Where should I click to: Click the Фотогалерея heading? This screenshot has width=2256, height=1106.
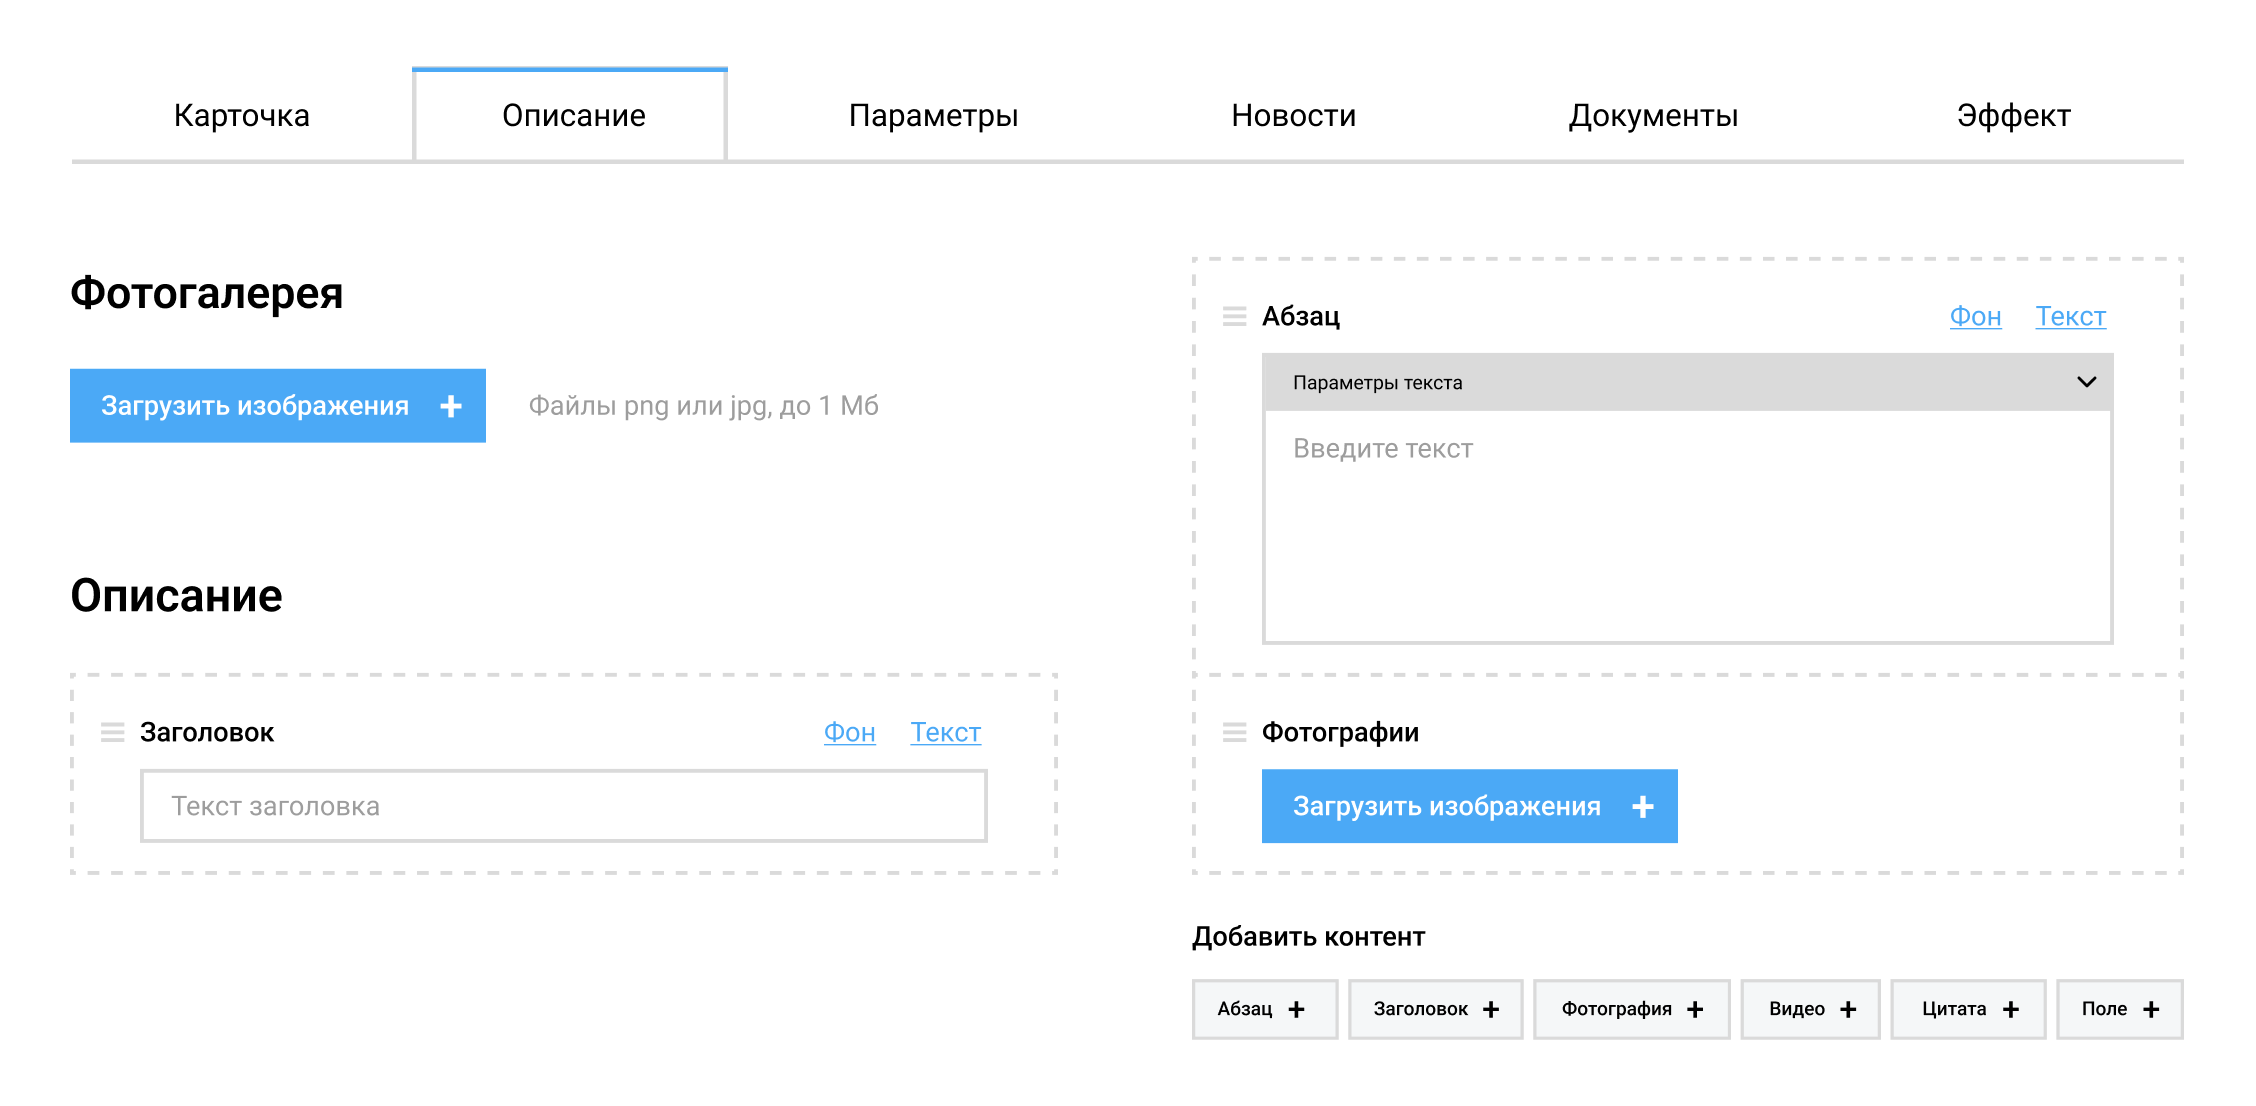coord(207,294)
